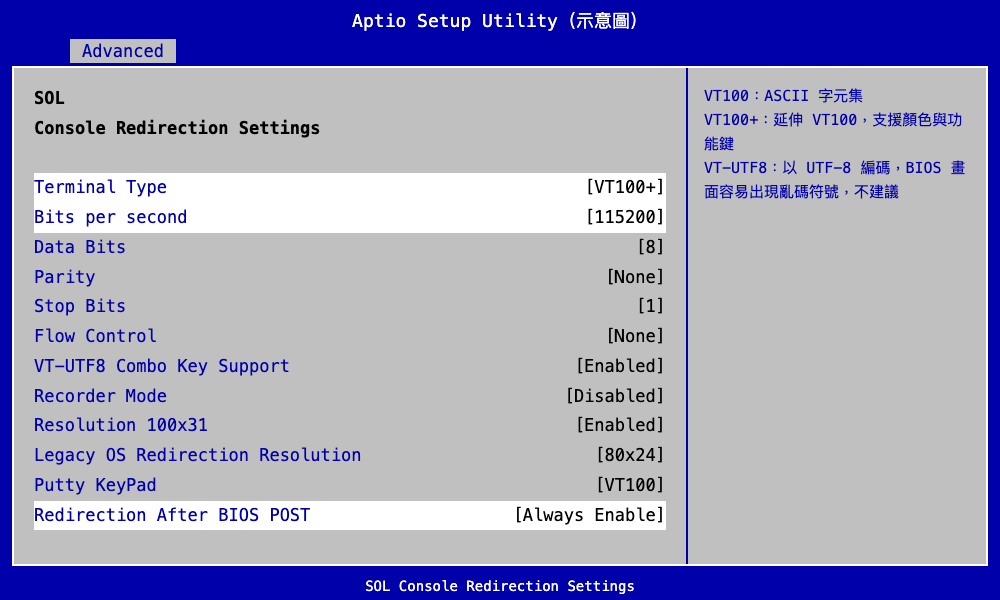Select the Data Bits row label
Image resolution: width=1000 pixels, height=600 pixels.
(x=80, y=247)
